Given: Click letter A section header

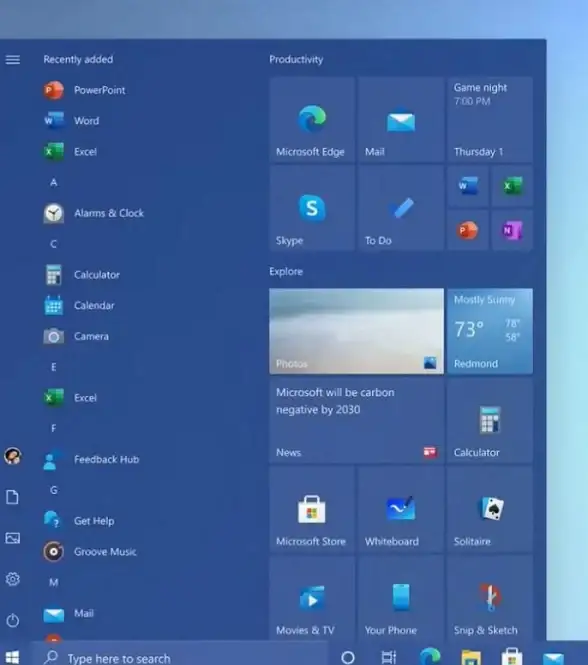Looking at the screenshot, I should tap(53, 182).
